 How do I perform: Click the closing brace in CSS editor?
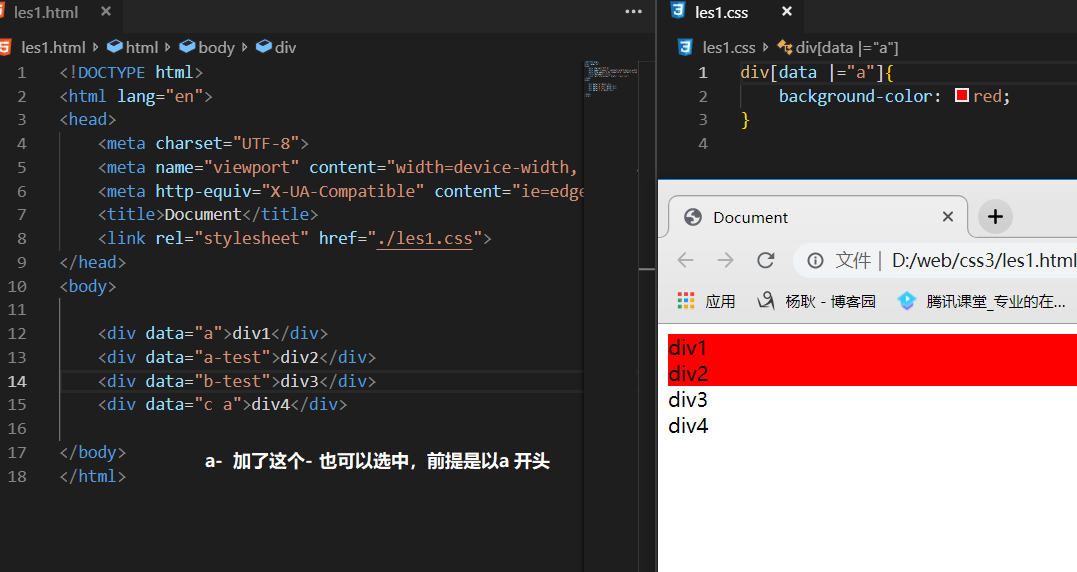pyautogui.click(x=745, y=120)
